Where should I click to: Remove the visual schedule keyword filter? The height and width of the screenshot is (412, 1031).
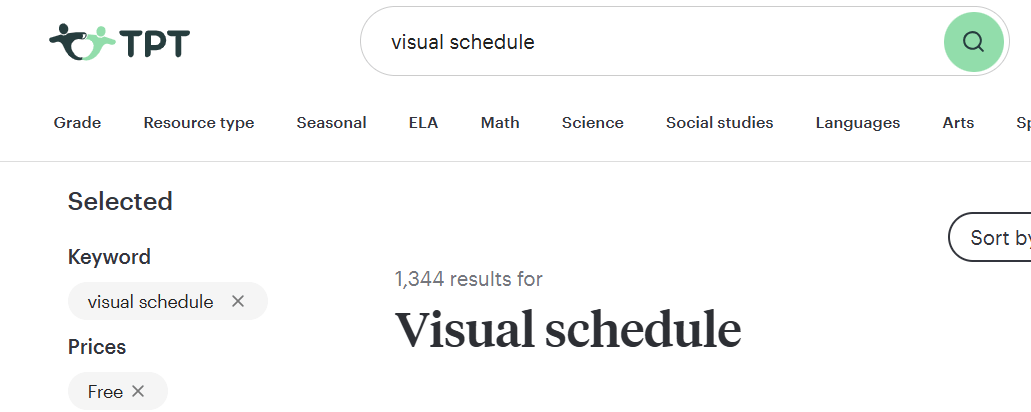(x=238, y=301)
